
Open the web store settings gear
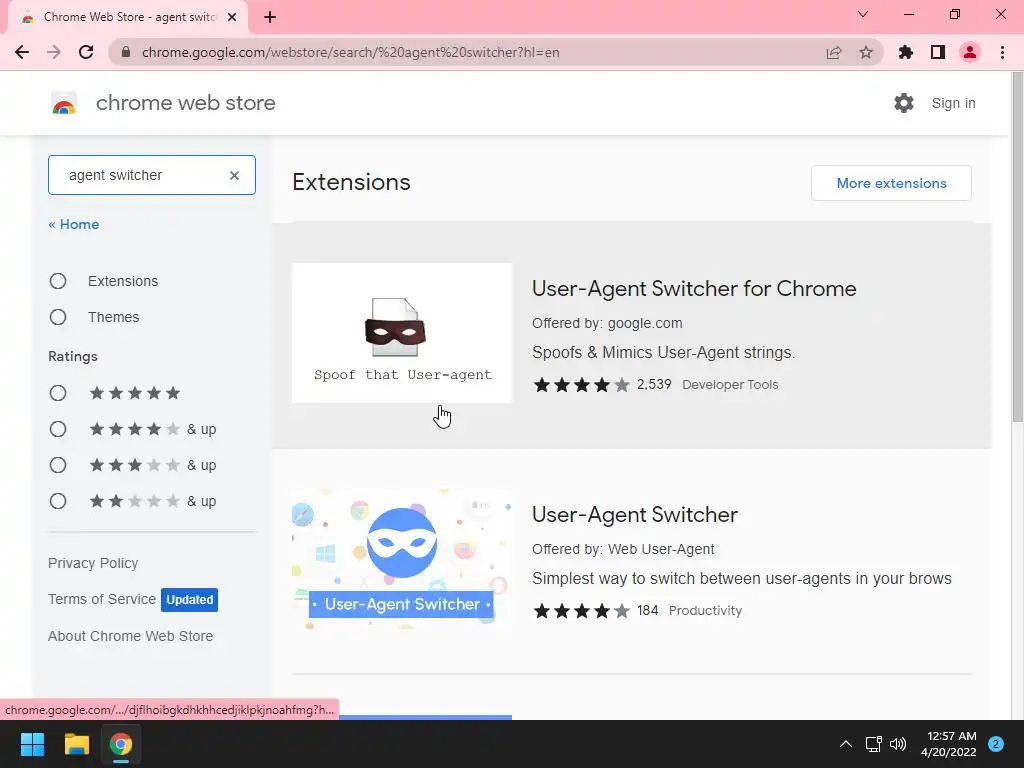coord(904,103)
